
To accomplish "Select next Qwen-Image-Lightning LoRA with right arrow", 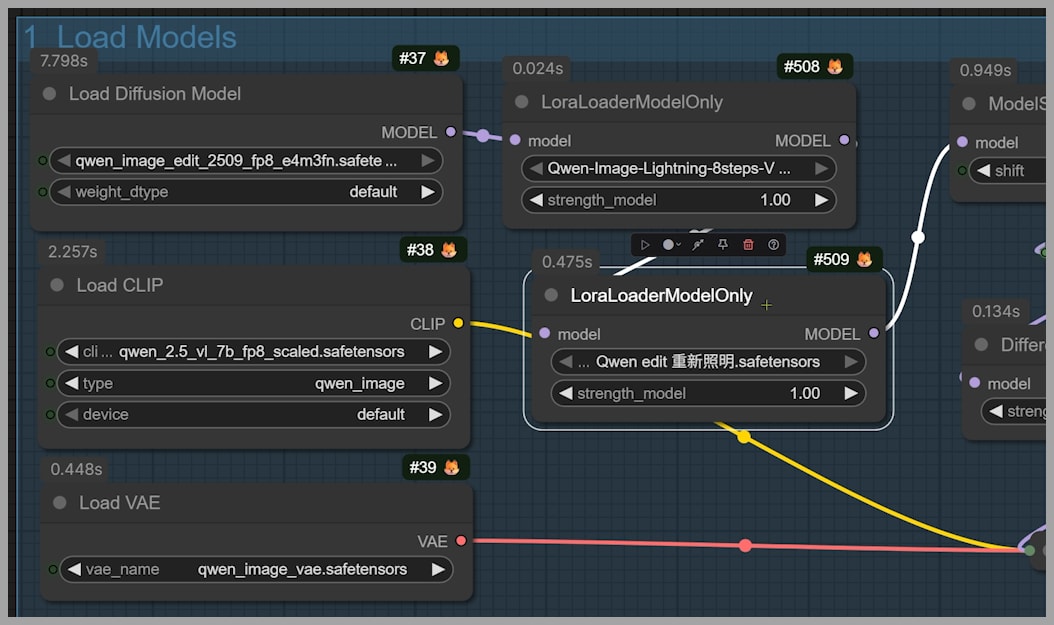I will click(822, 169).
